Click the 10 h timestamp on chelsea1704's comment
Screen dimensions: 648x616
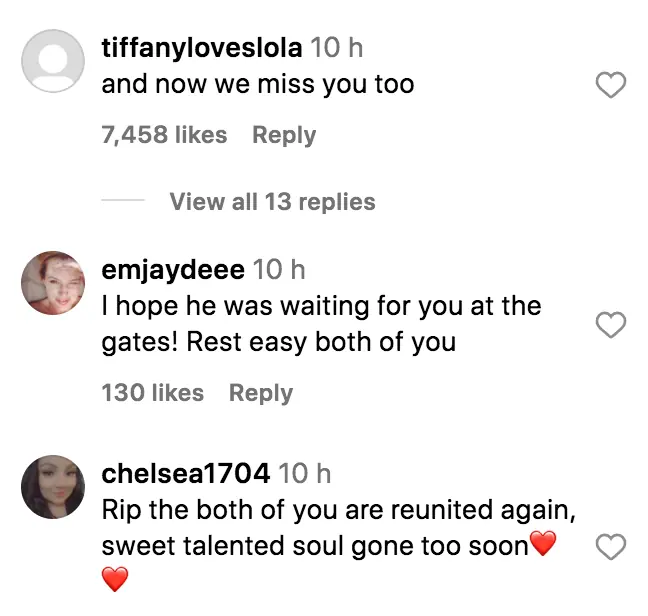(305, 473)
